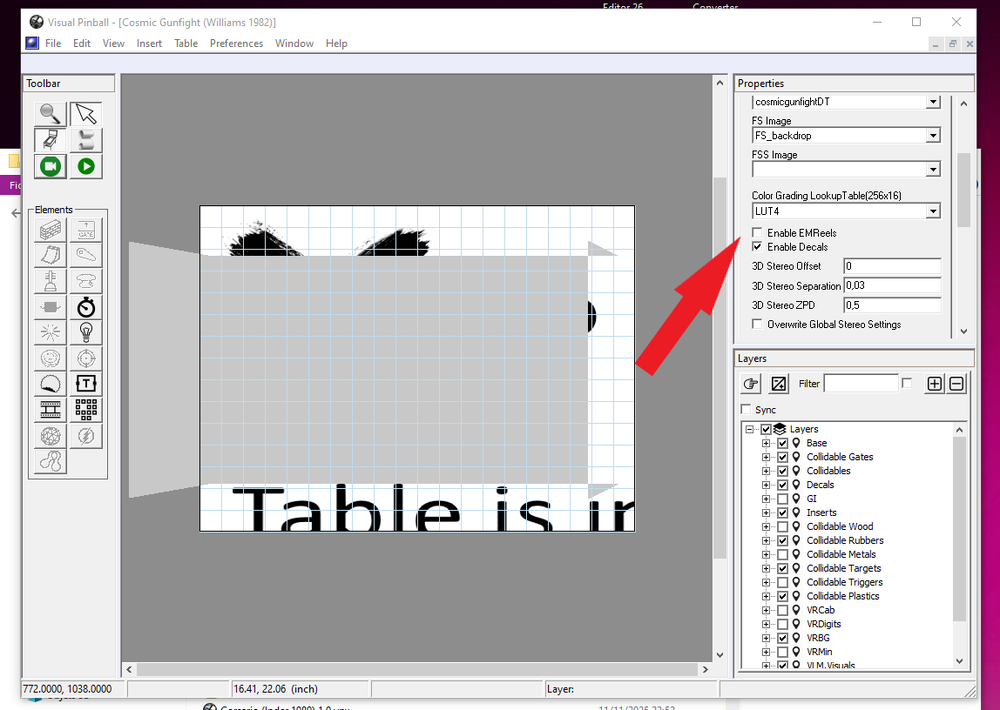Pick the Target crosshair element tool
The height and width of the screenshot is (710, 1000).
click(x=86, y=358)
